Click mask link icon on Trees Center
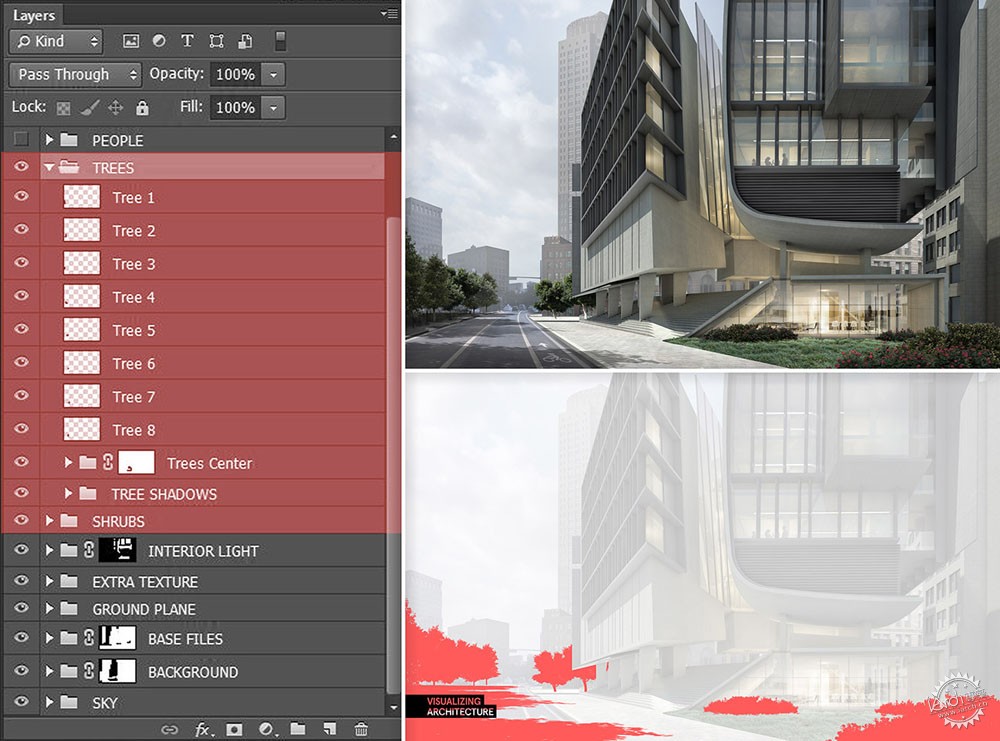The width and height of the screenshot is (1000, 741). tap(108, 462)
